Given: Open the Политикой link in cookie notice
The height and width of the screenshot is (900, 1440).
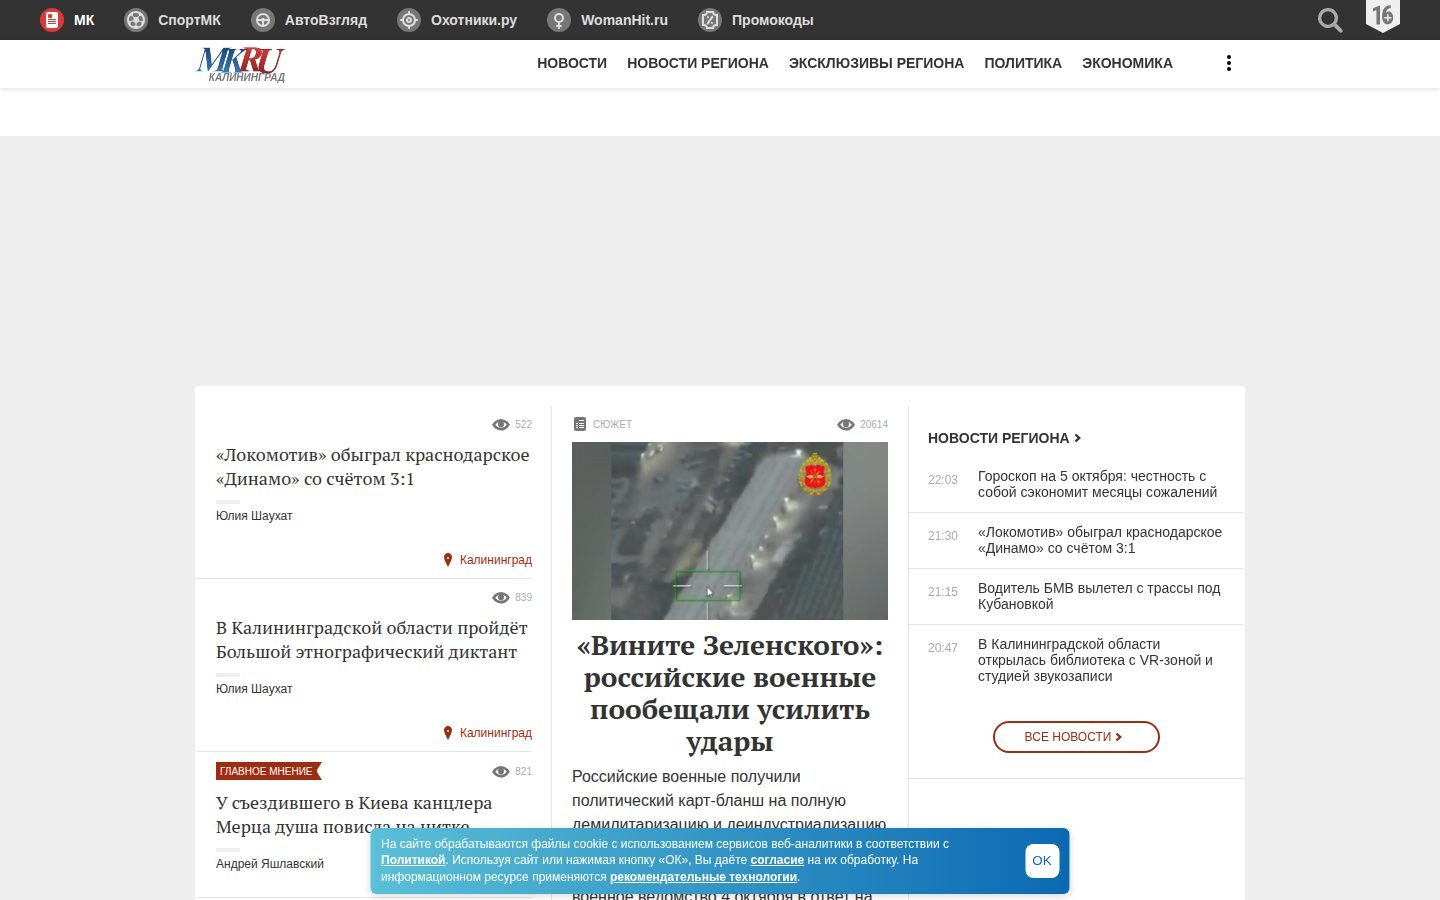Looking at the screenshot, I should point(413,860).
